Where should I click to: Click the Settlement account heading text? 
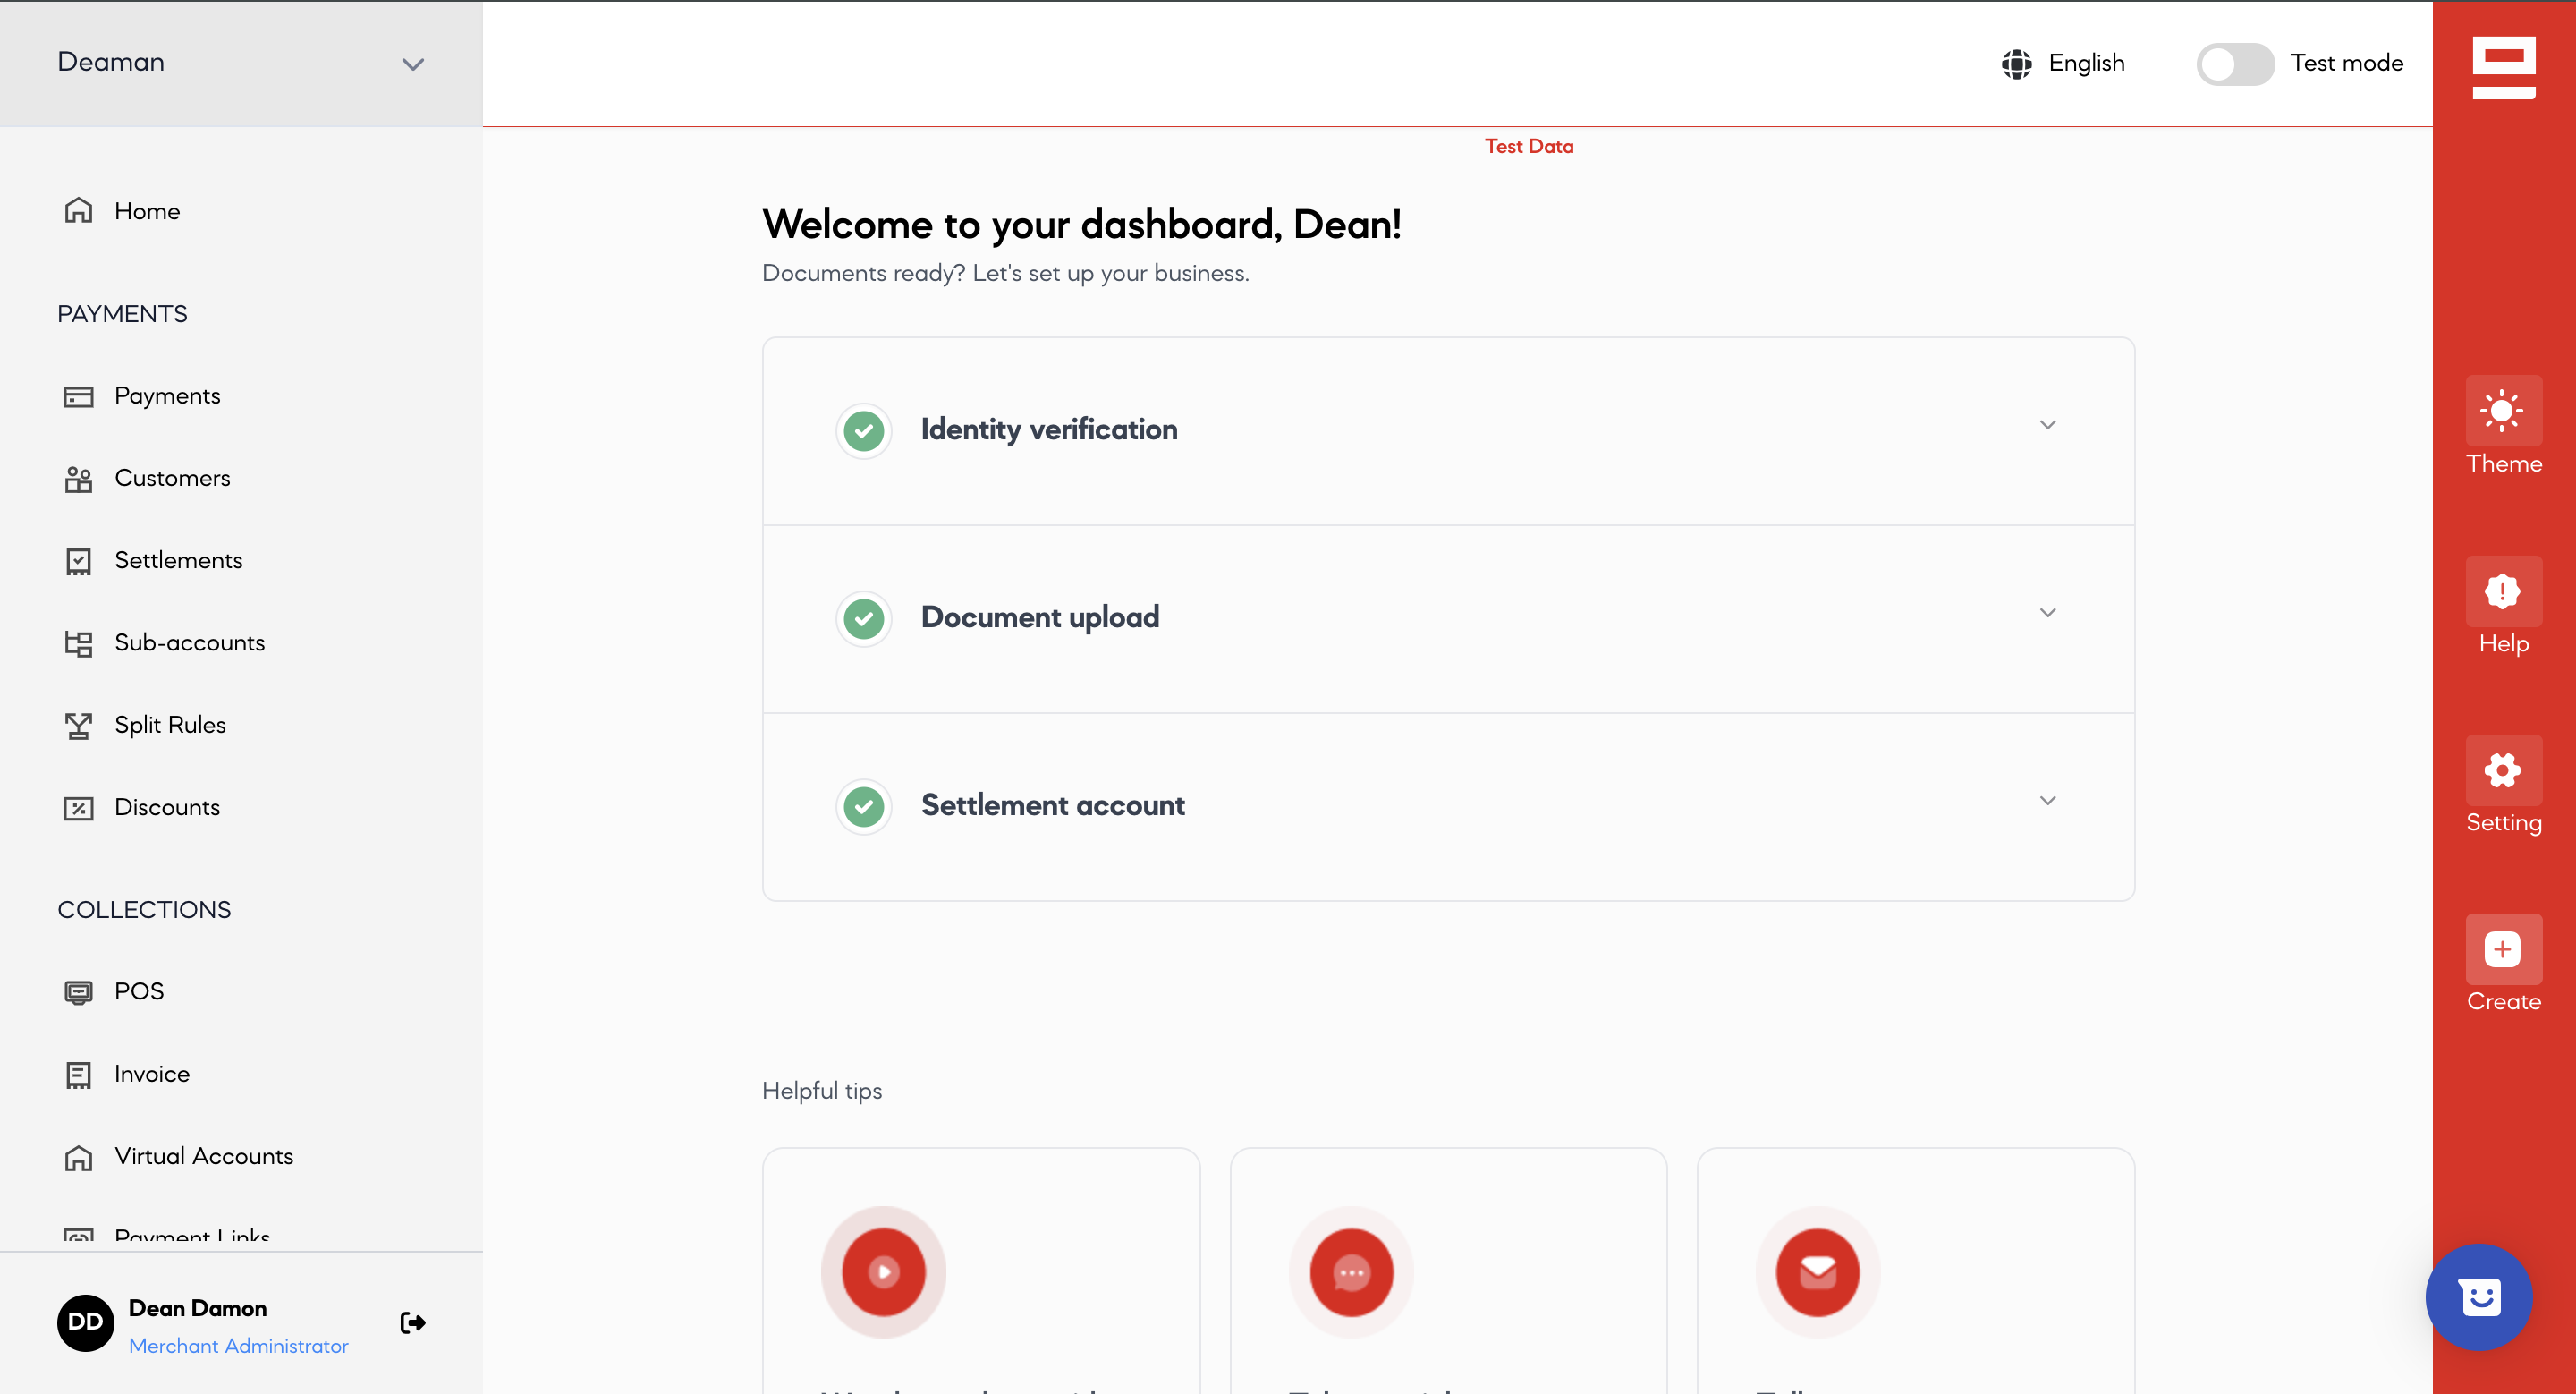click(x=1053, y=805)
